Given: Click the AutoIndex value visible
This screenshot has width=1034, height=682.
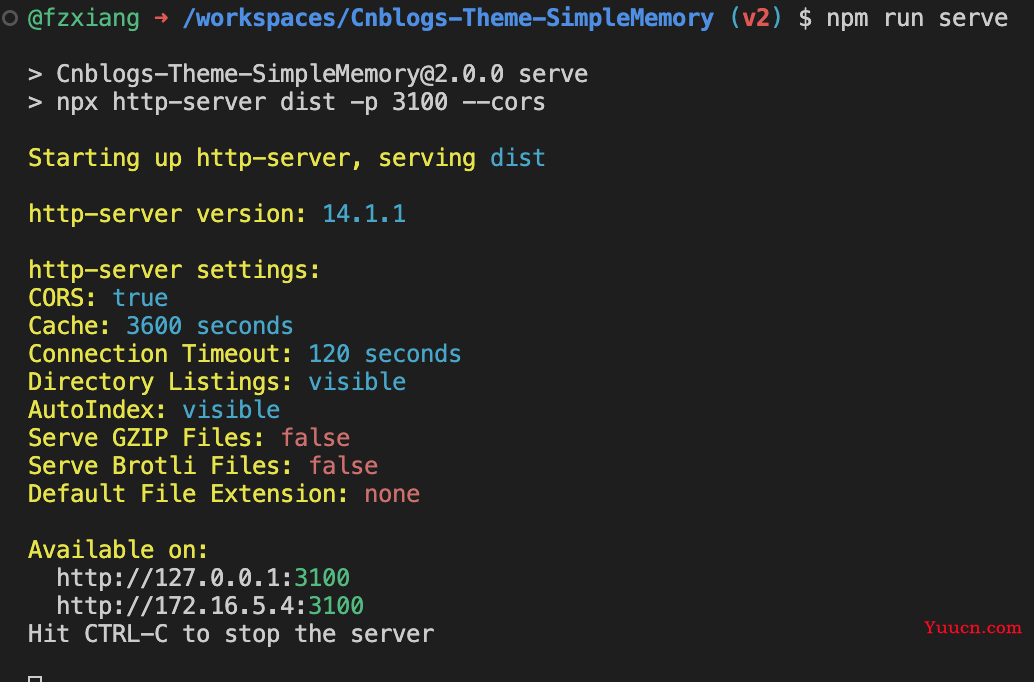Looking at the screenshot, I should tap(231, 410).
